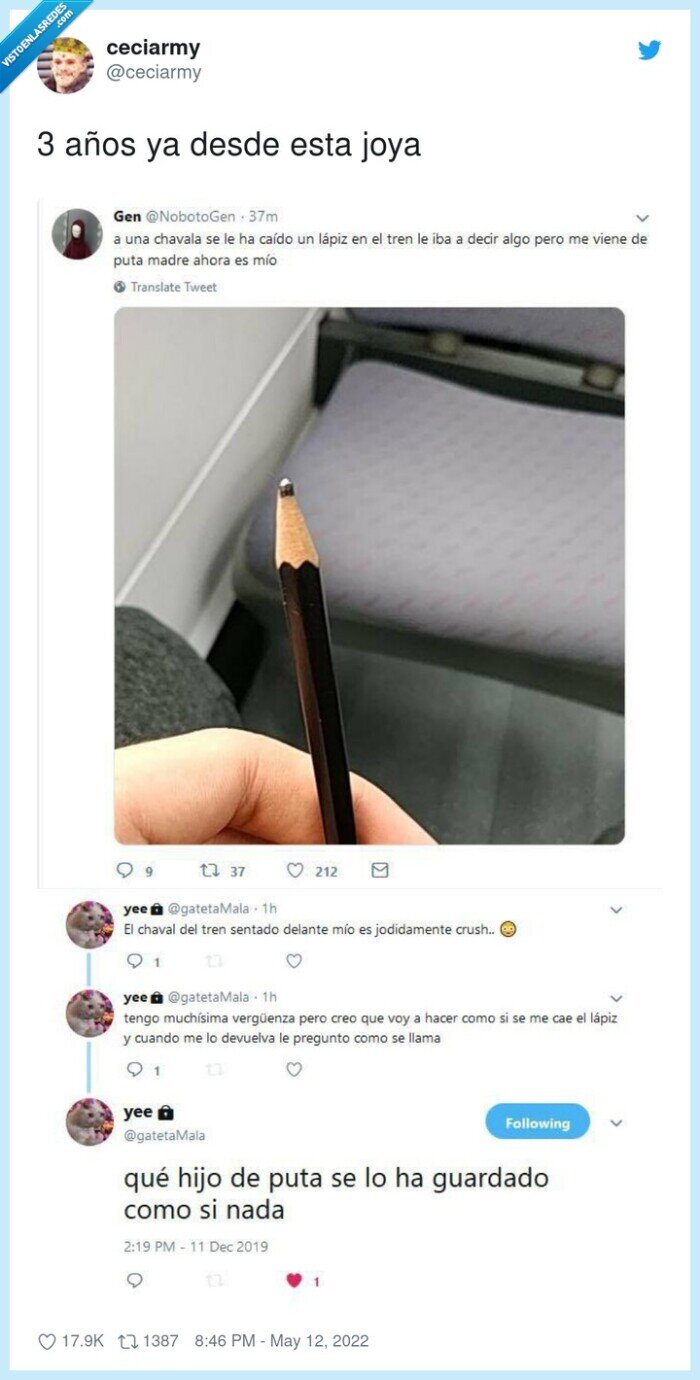Viewport: 700px width, 1380px height.
Task: Click the envelope share icon
Action: tap(380, 871)
